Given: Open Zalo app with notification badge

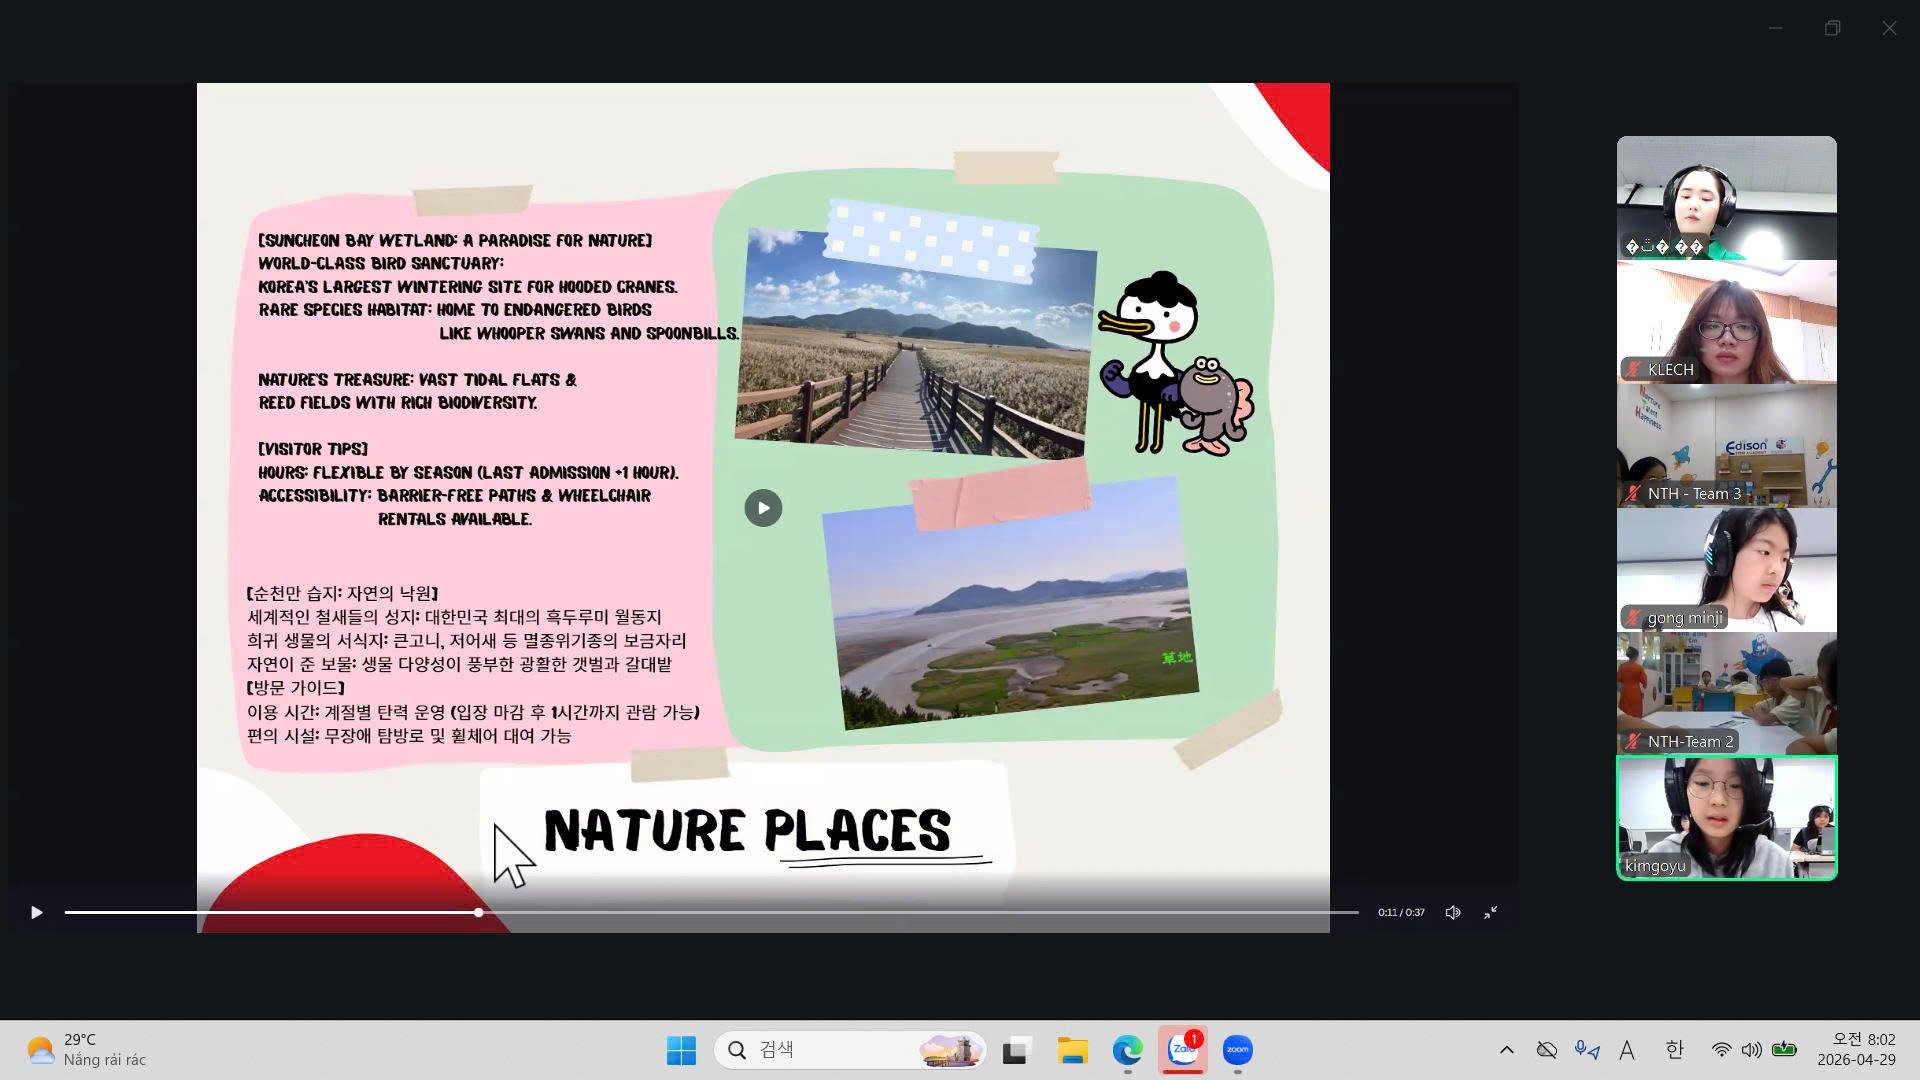Looking at the screenshot, I should 1183,1050.
